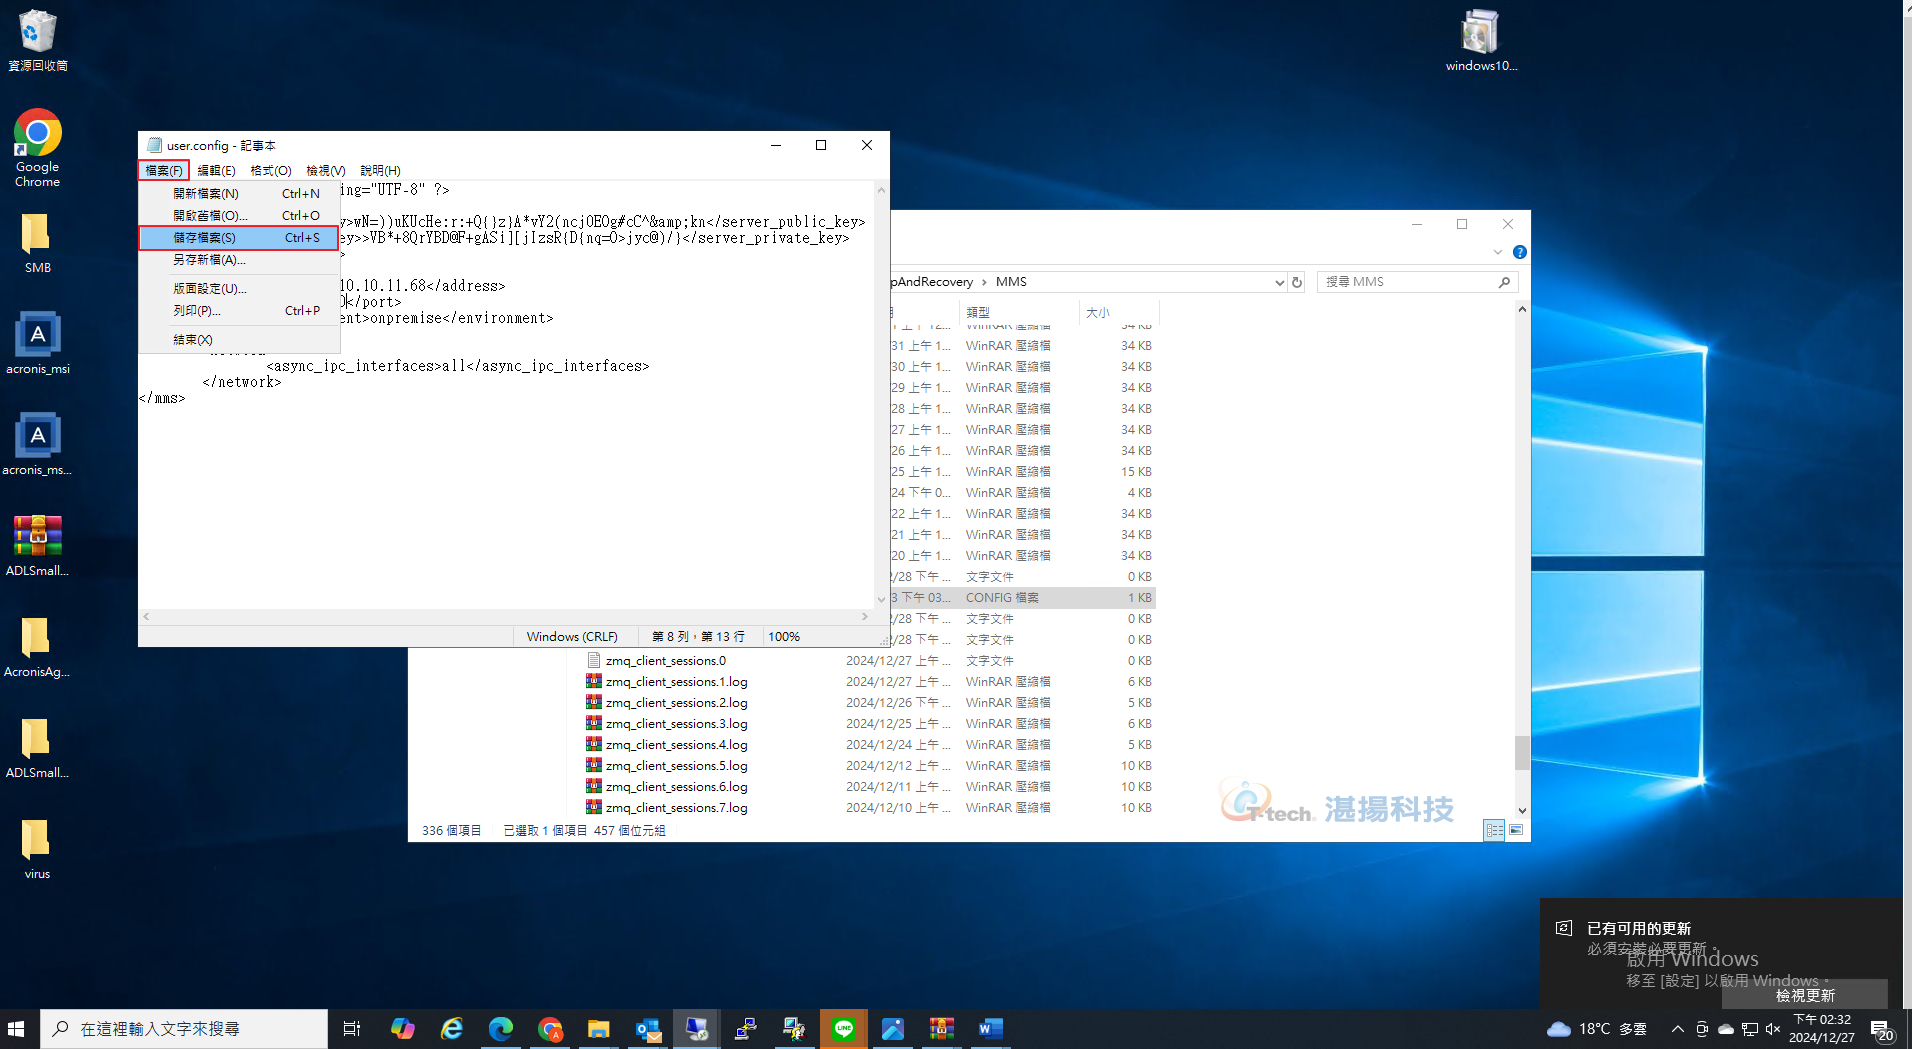
Task: Open the Edit (編輯) menu in Notepad
Action: 216,171
